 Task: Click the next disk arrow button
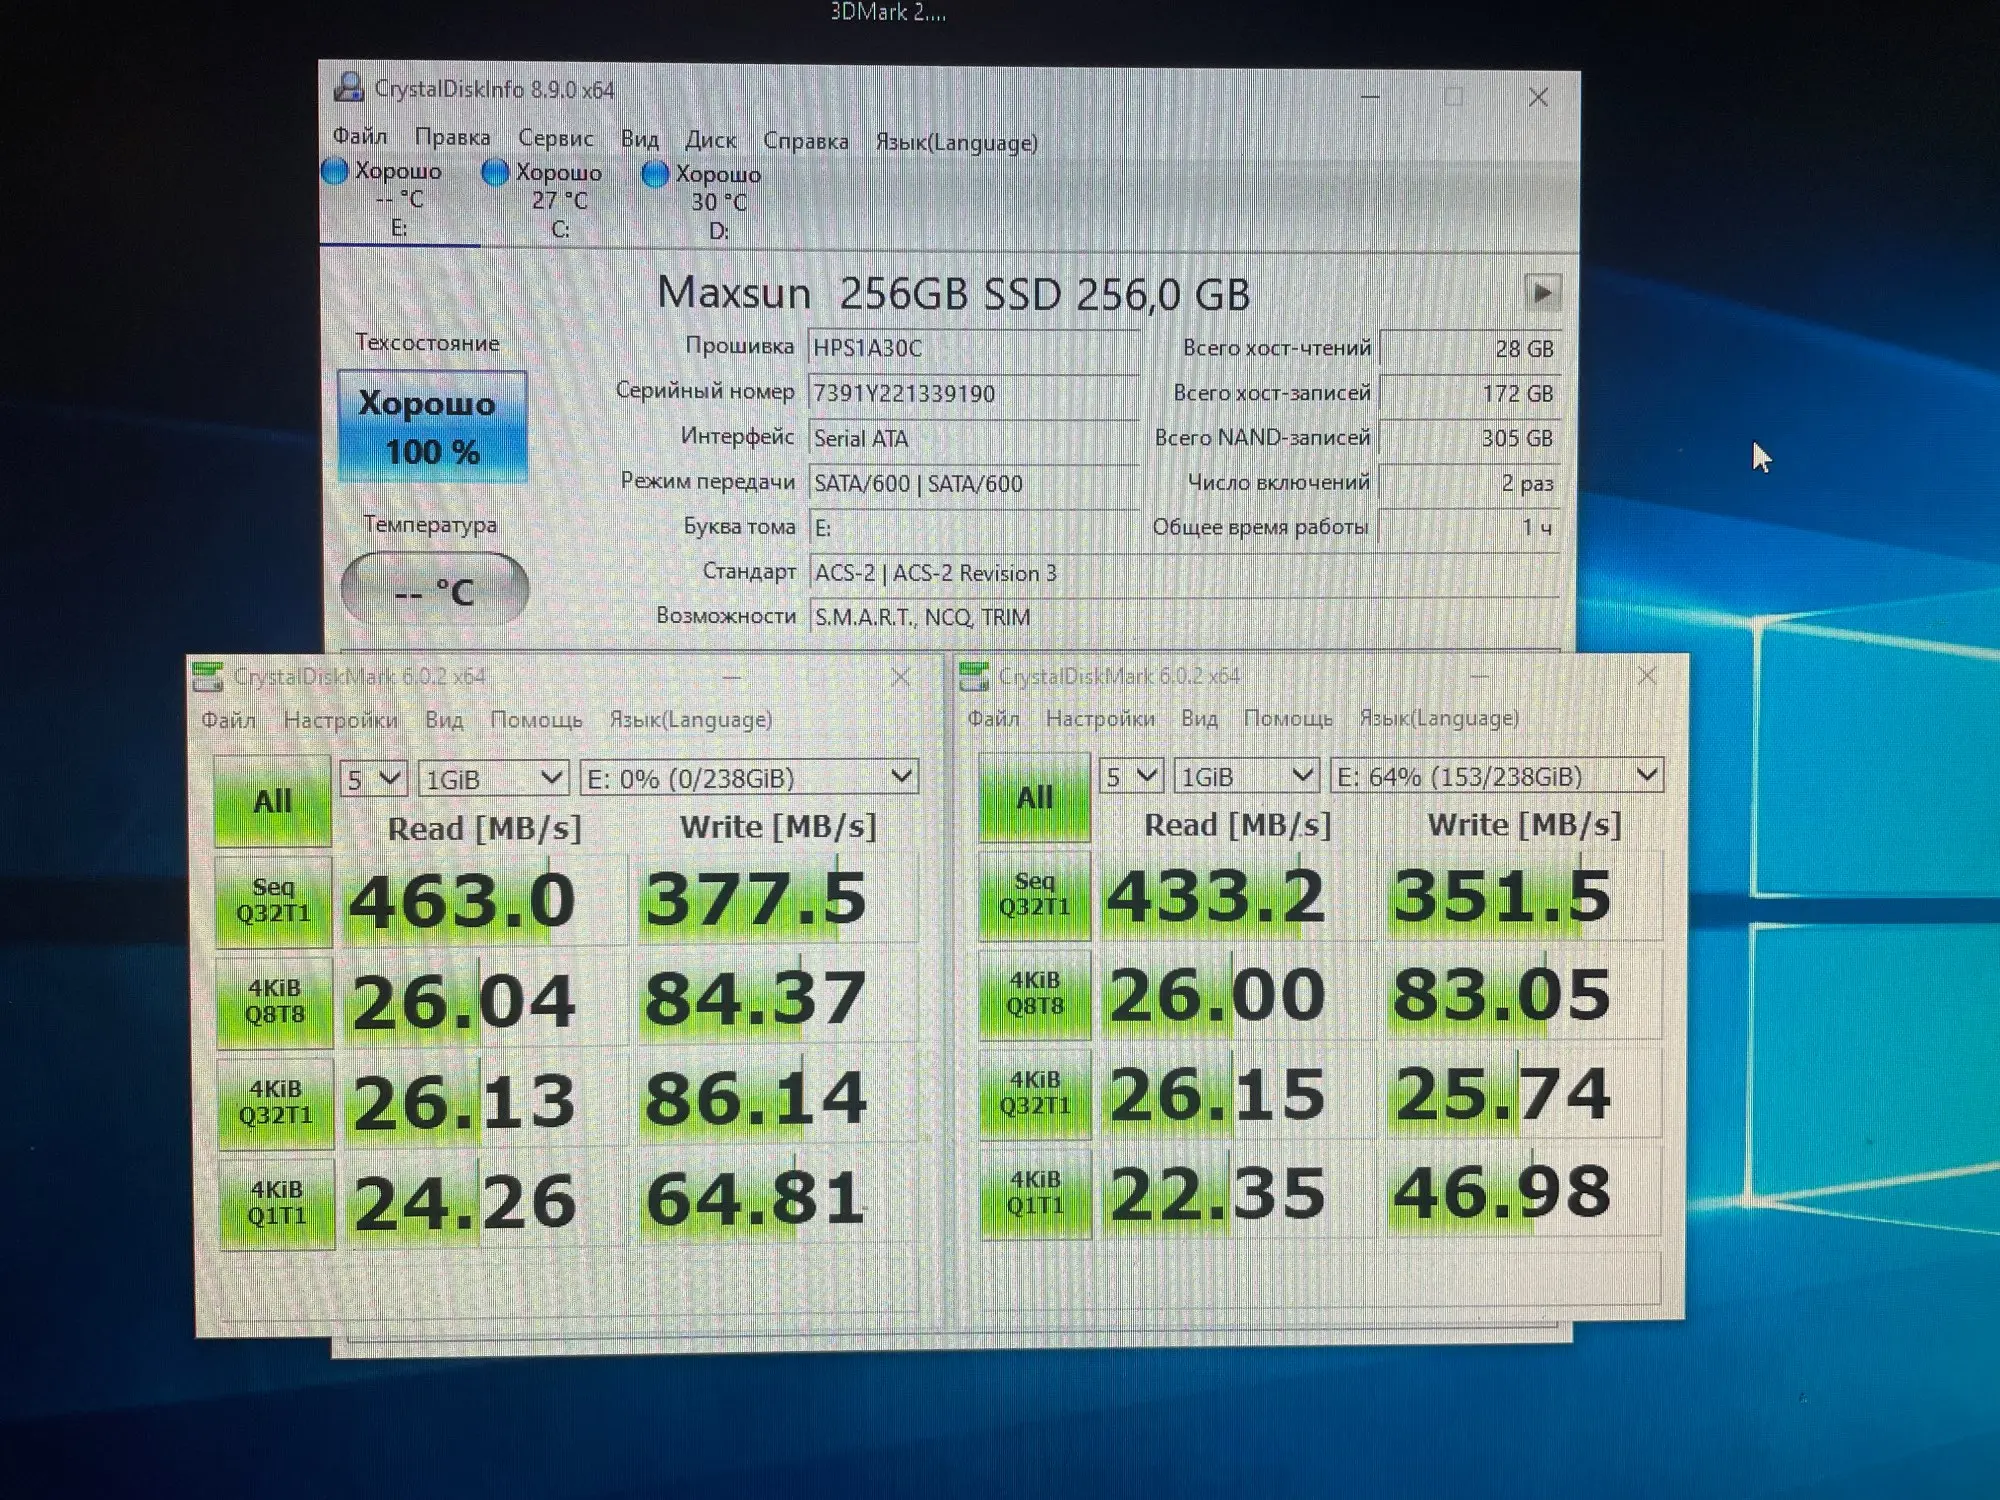[1542, 293]
